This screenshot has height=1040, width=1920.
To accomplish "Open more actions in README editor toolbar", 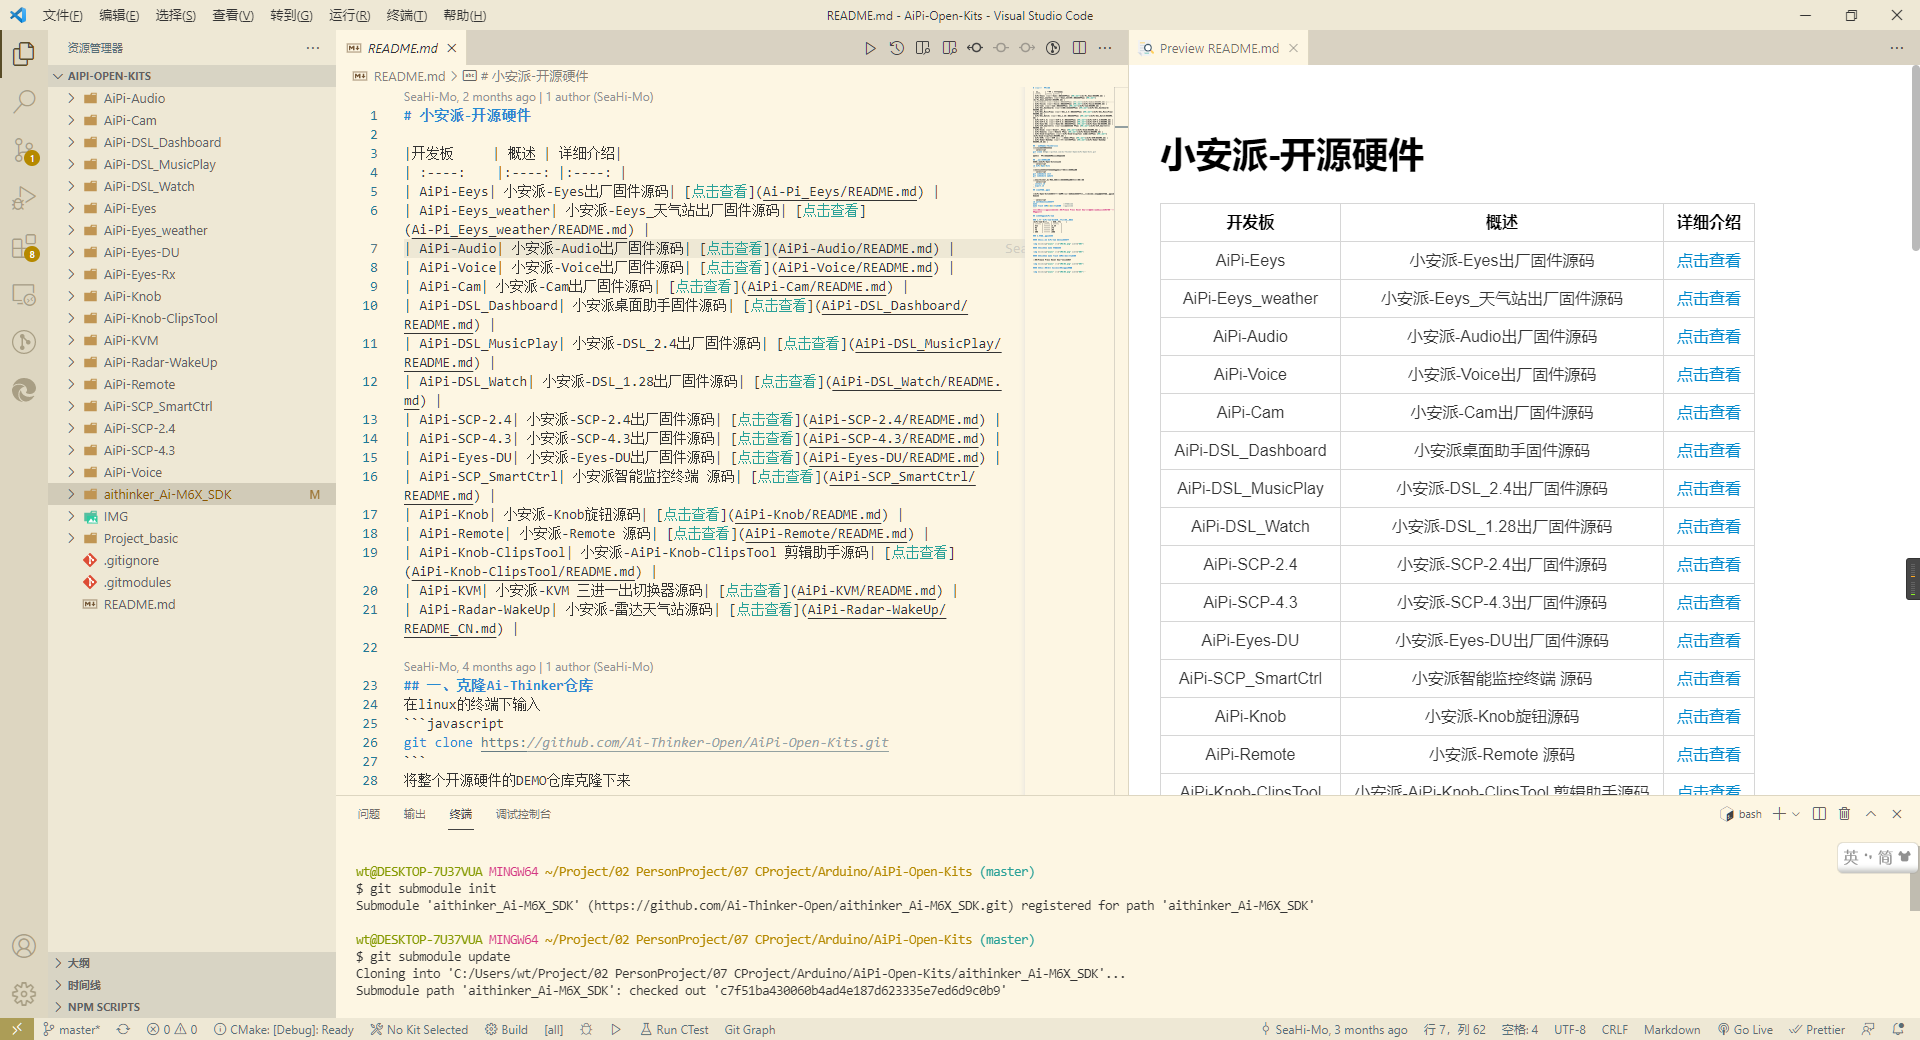I will 1105,48.
